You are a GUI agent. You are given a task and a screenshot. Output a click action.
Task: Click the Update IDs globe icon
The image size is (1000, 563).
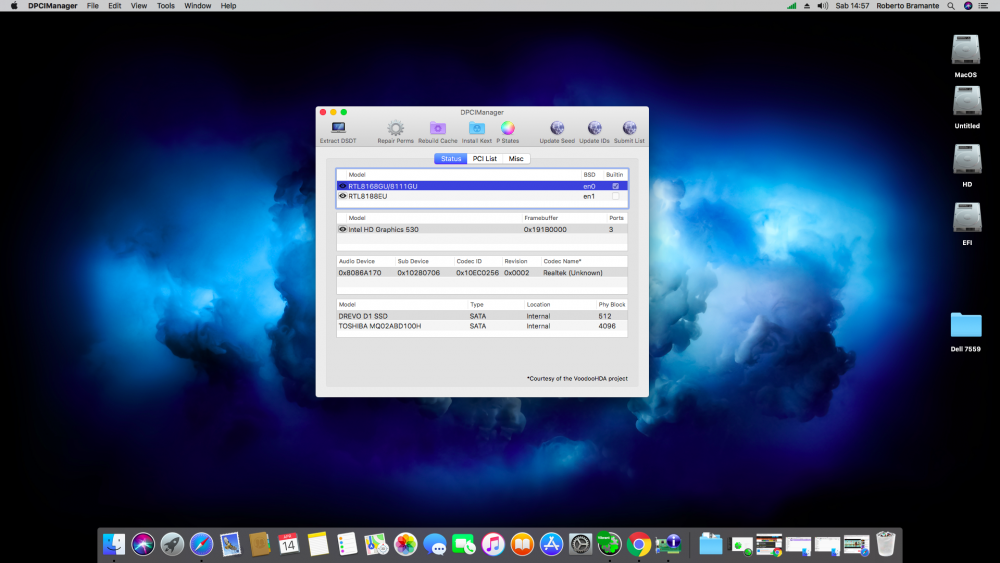594,128
